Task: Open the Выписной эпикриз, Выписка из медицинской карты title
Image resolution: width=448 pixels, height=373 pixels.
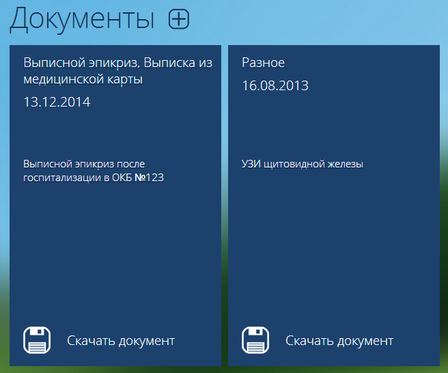Action: pos(118,71)
